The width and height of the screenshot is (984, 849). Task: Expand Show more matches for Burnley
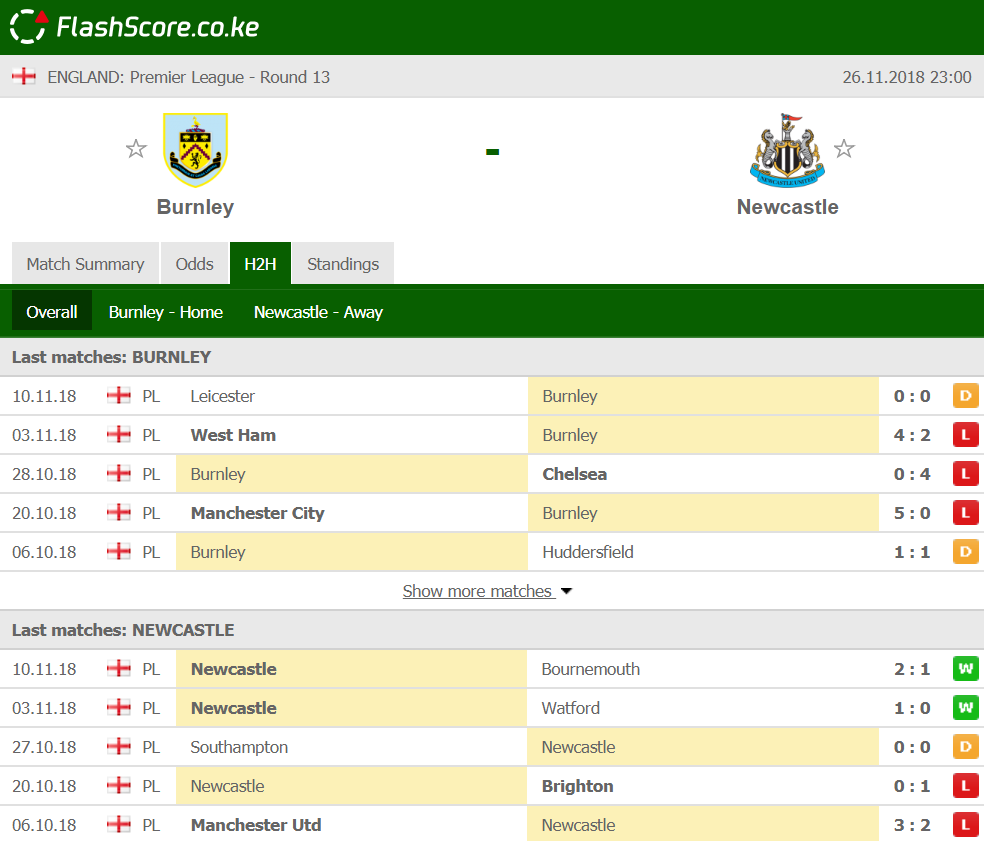click(x=488, y=591)
